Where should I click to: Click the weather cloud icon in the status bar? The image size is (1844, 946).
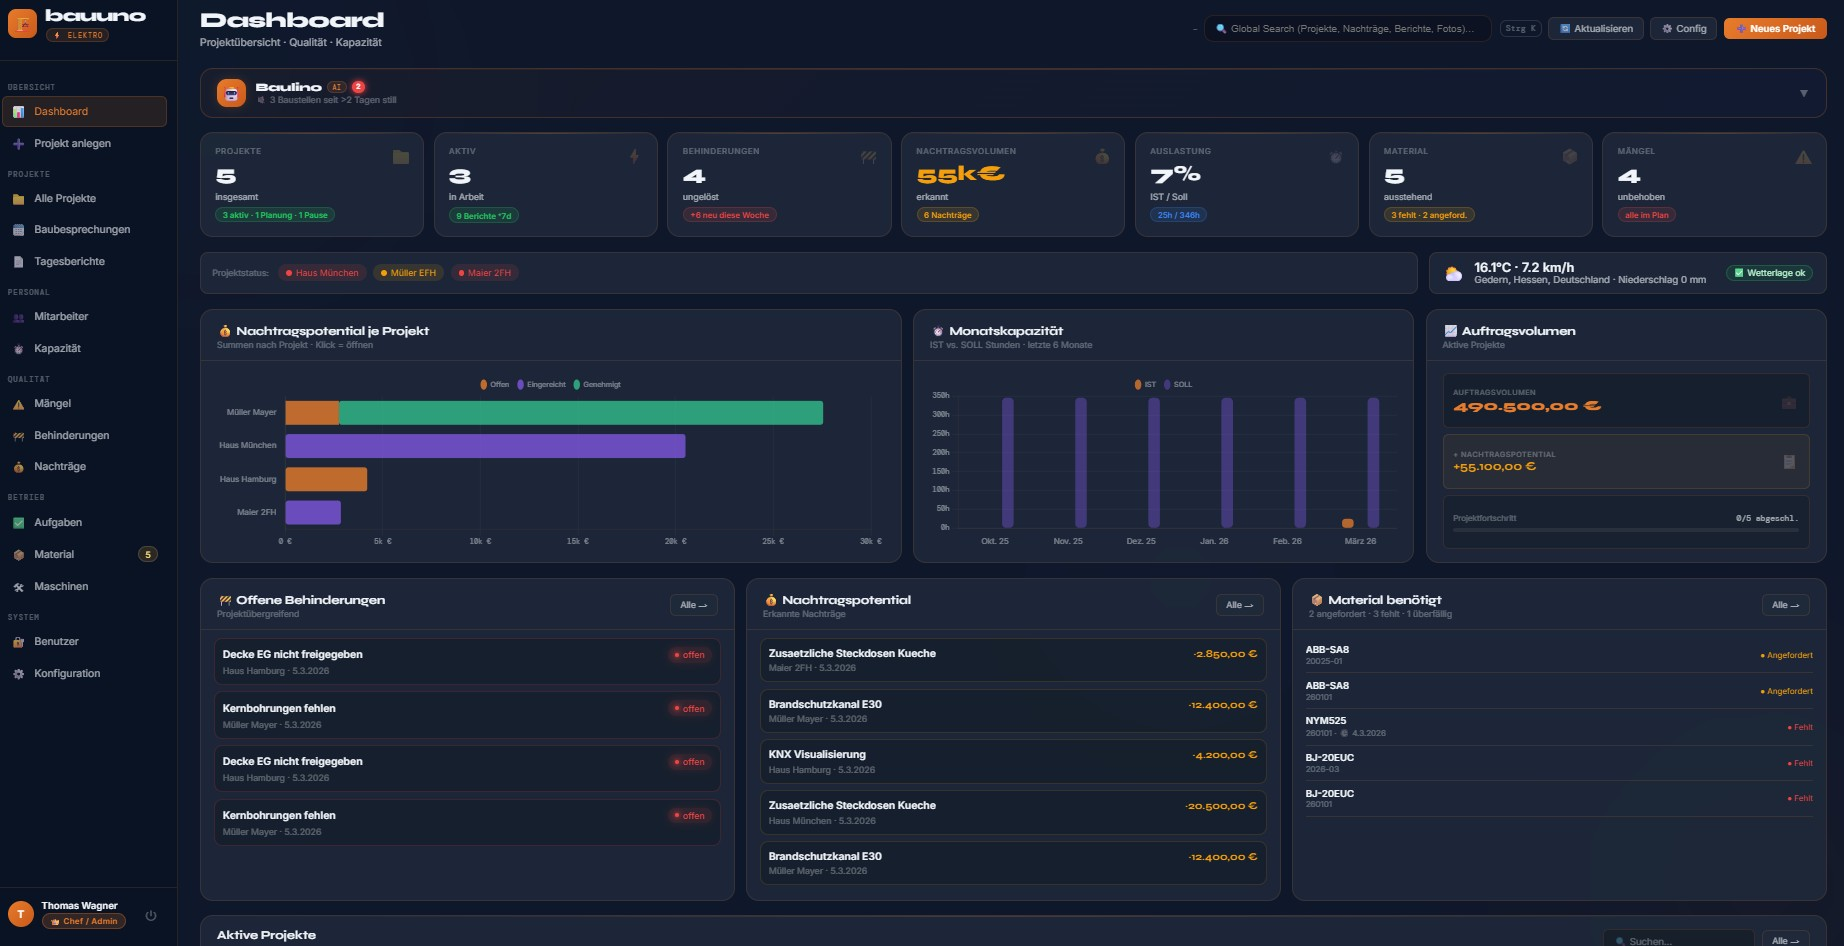(1453, 272)
